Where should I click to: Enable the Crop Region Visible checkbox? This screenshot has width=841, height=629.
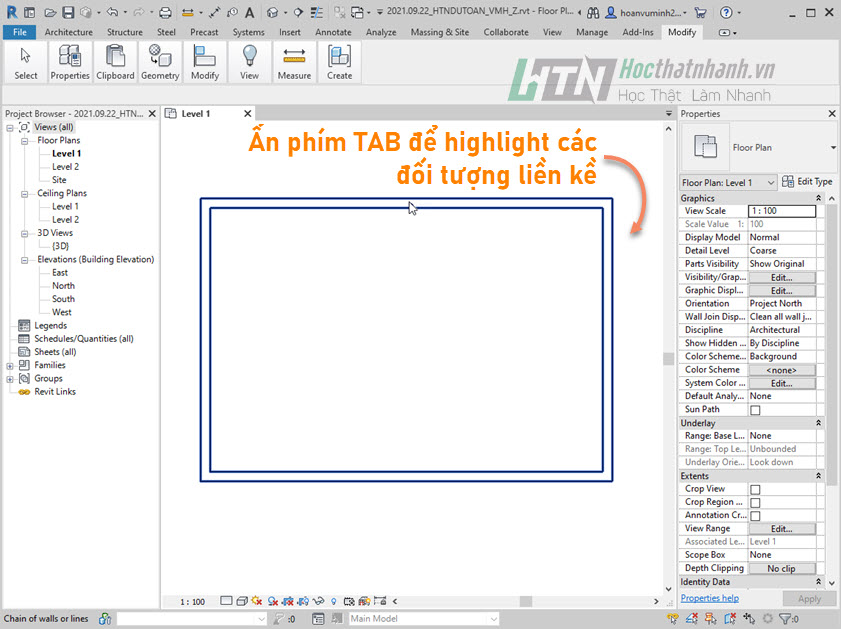[755, 502]
